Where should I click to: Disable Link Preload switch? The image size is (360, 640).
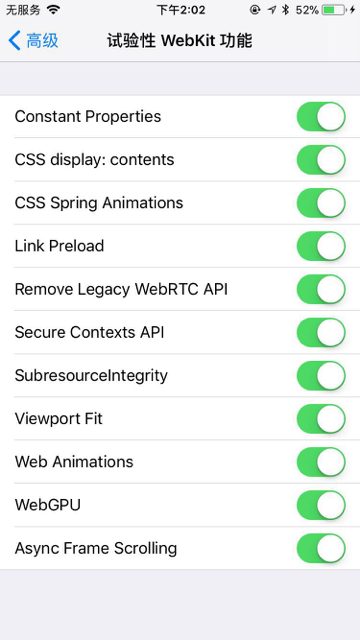click(x=321, y=246)
